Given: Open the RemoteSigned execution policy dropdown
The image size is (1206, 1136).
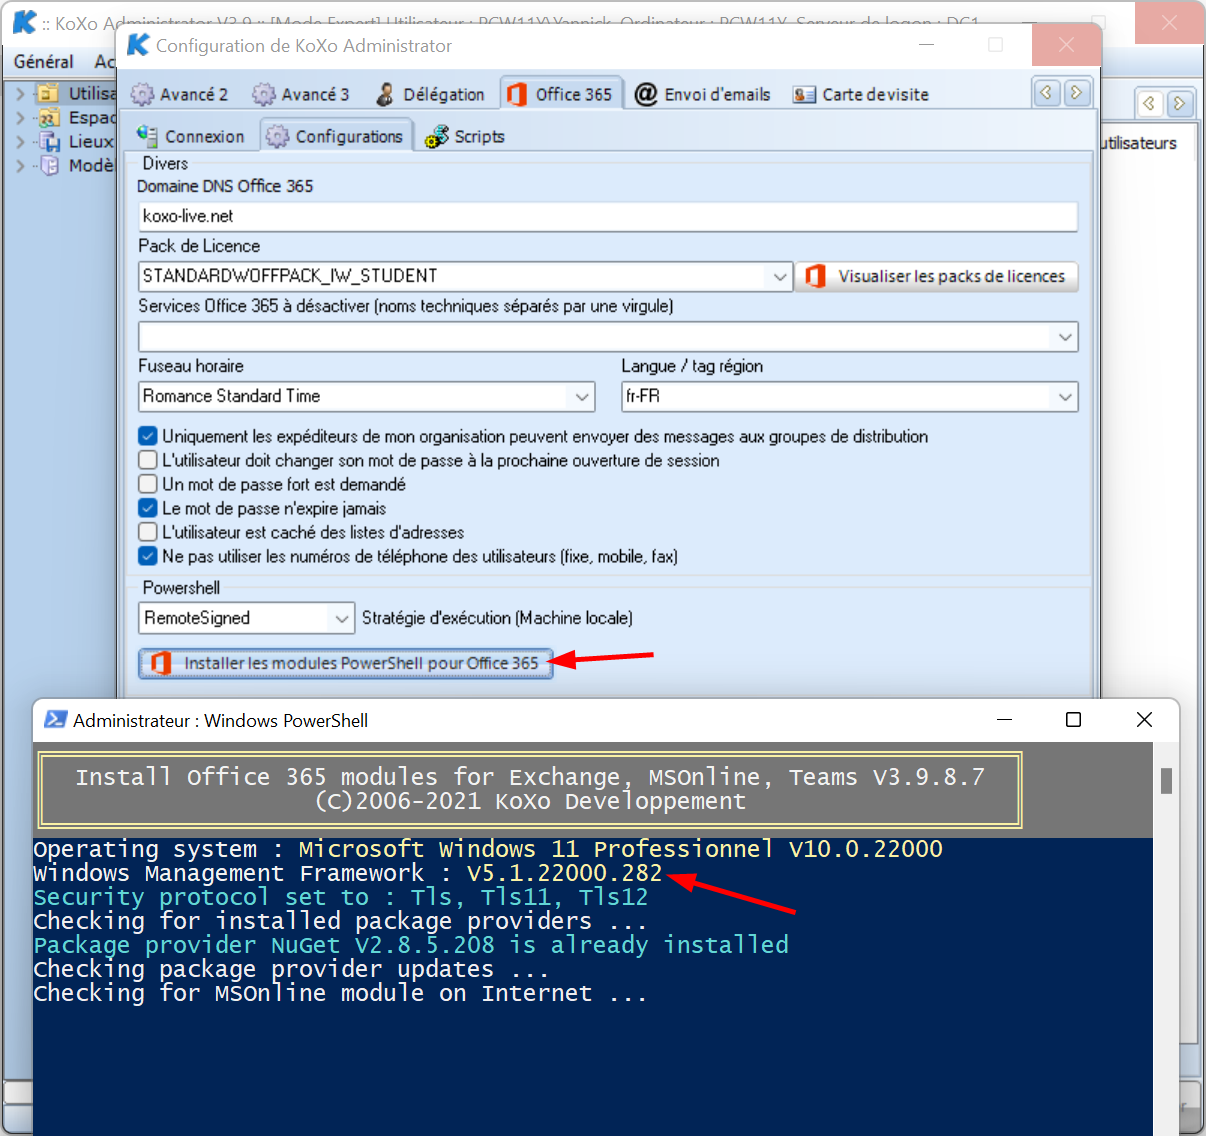Looking at the screenshot, I should pyautogui.click(x=342, y=618).
